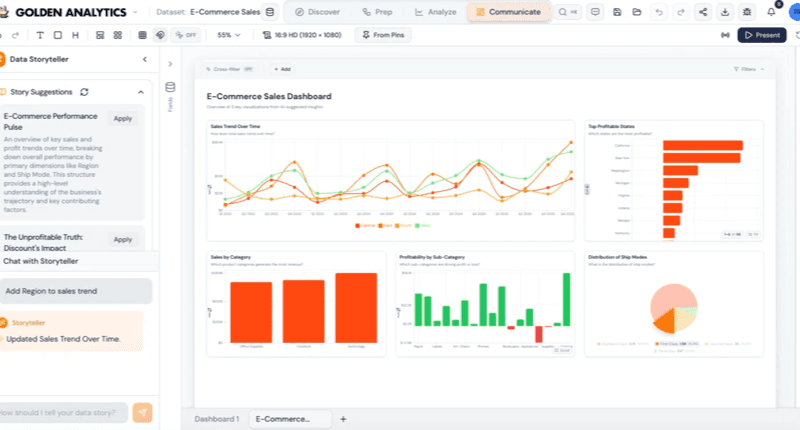Screen dimensions: 800x430
Task: Click the share icon in top bar
Action: (x=703, y=12)
